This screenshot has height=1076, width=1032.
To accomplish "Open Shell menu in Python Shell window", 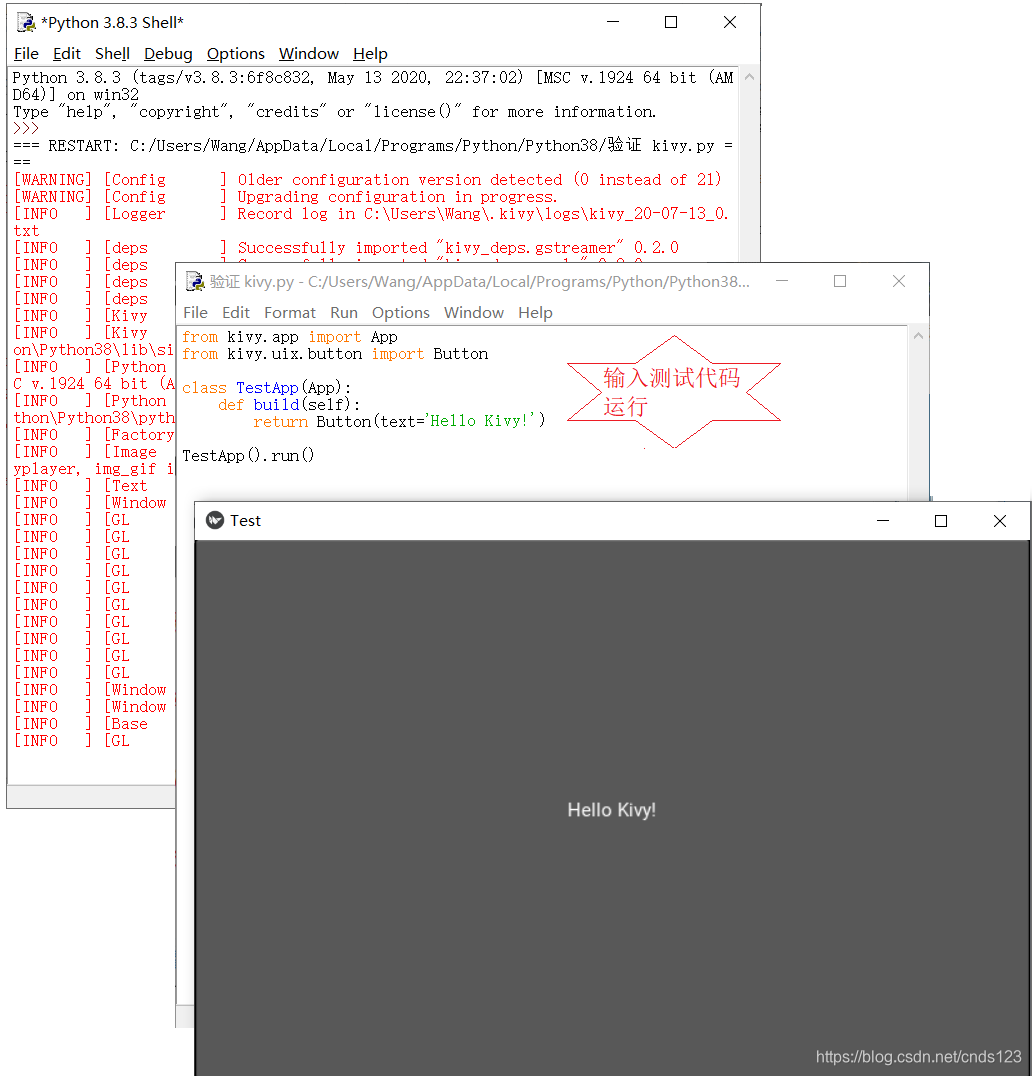I will pyautogui.click(x=113, y=54).
